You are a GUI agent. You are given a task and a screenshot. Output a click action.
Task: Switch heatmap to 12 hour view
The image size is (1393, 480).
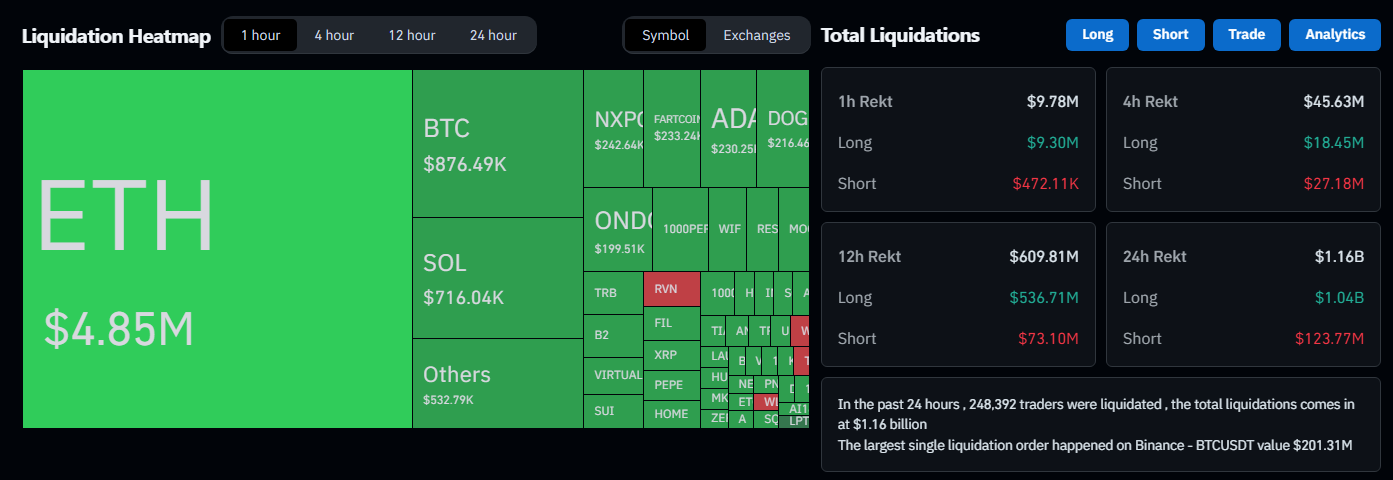pyautogui.click(x=411, y=35)
